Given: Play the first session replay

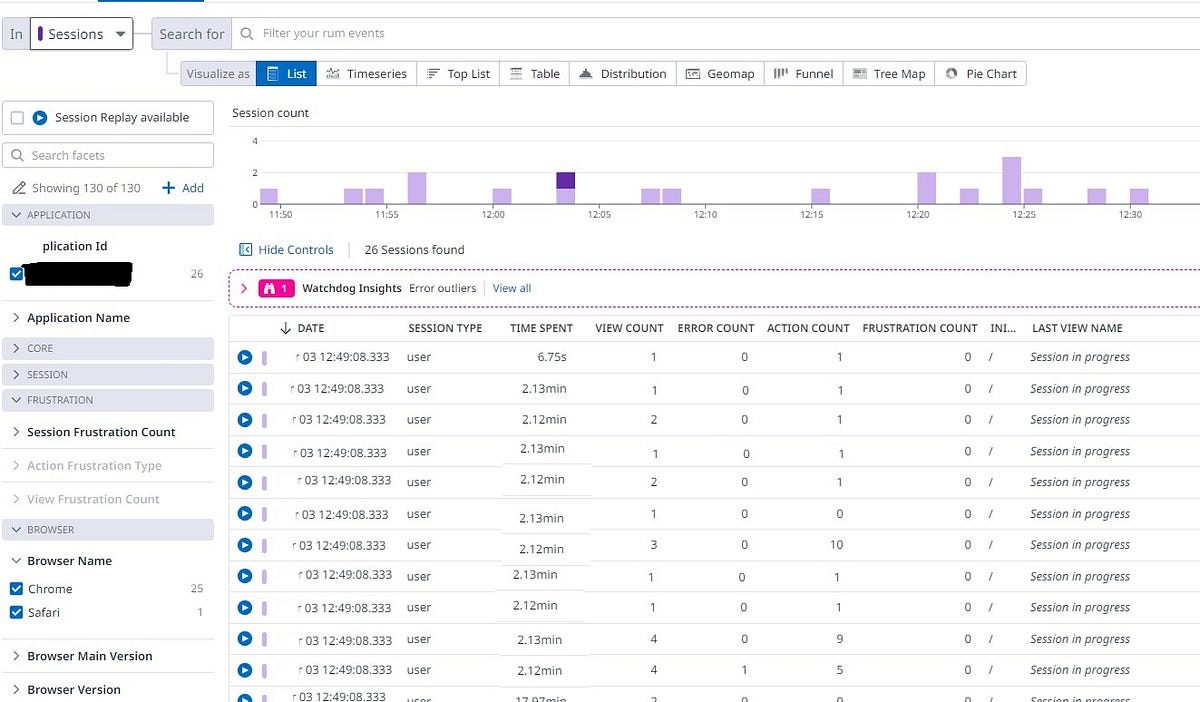Looking at the screenshot, I should tap(243, 357).
